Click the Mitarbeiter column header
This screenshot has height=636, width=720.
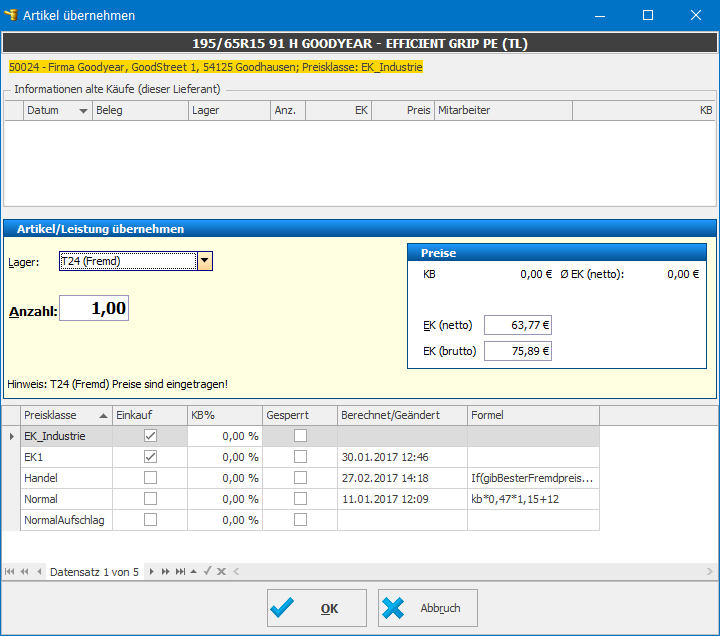(503, 111)
